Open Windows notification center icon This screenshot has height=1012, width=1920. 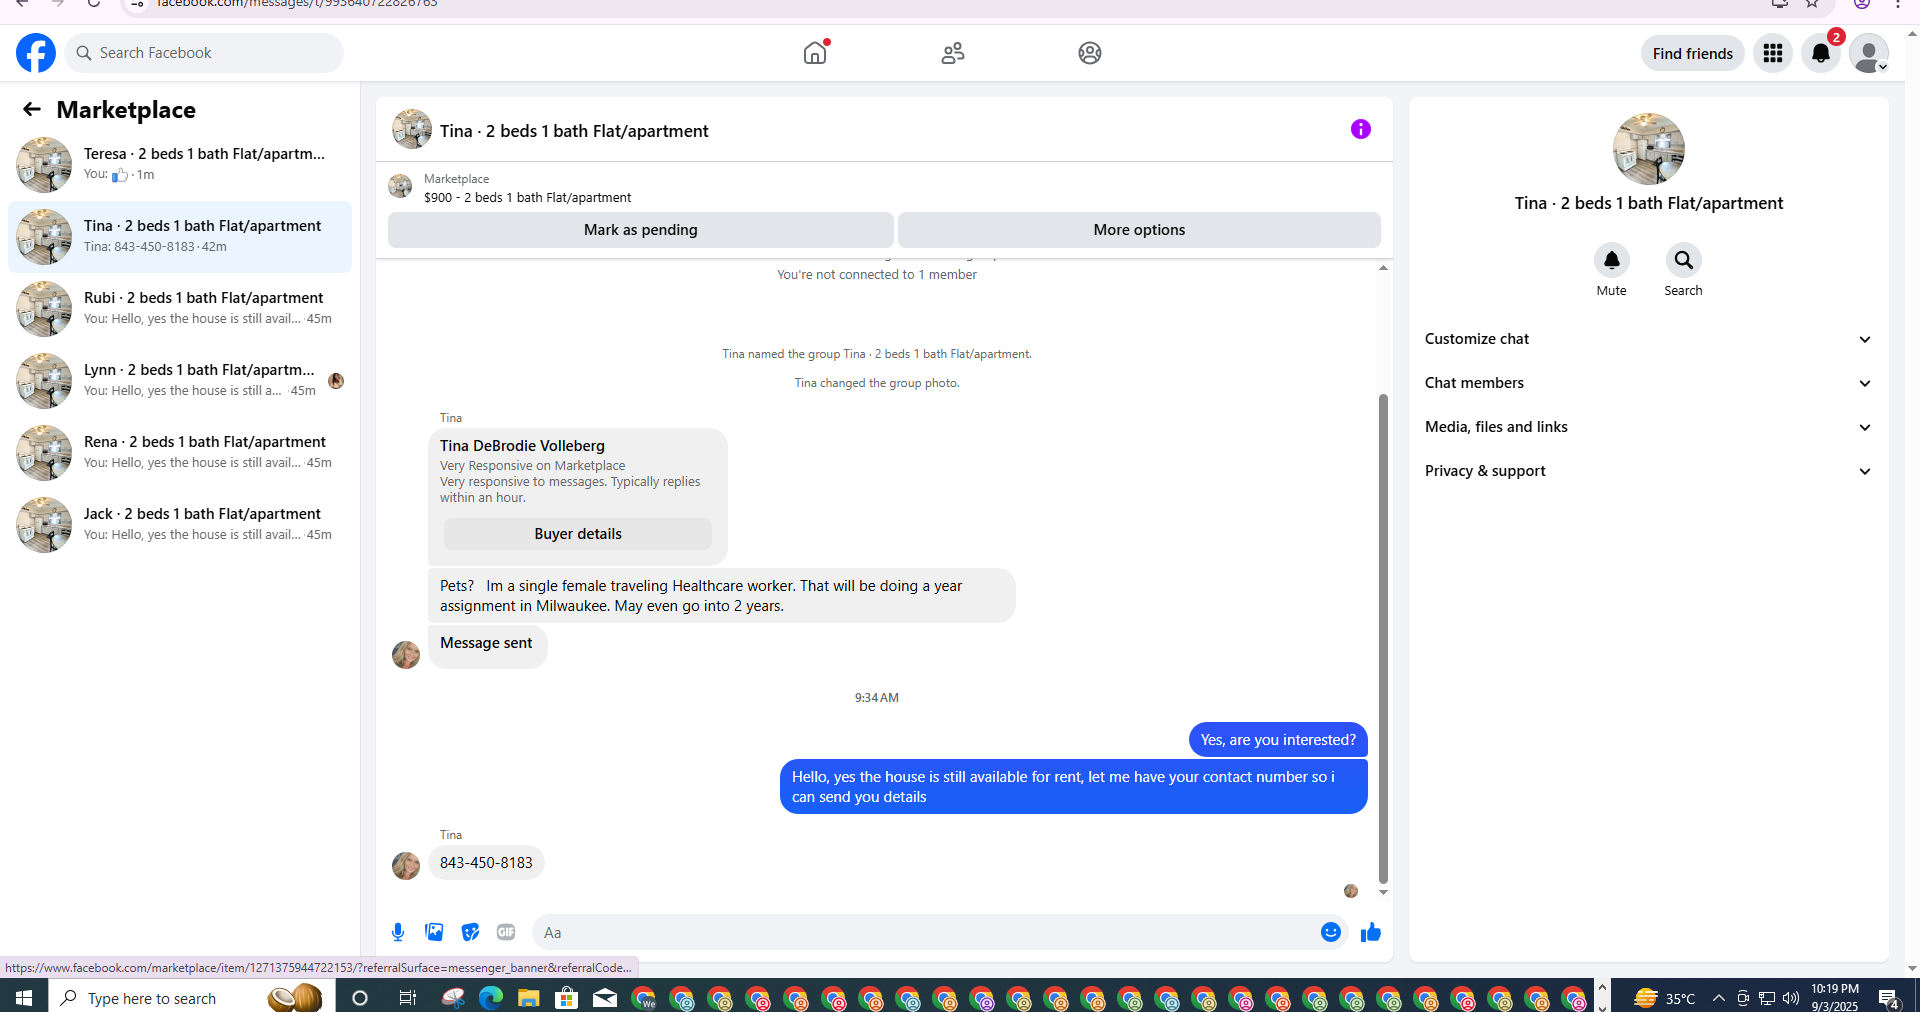click(1889, 998)
